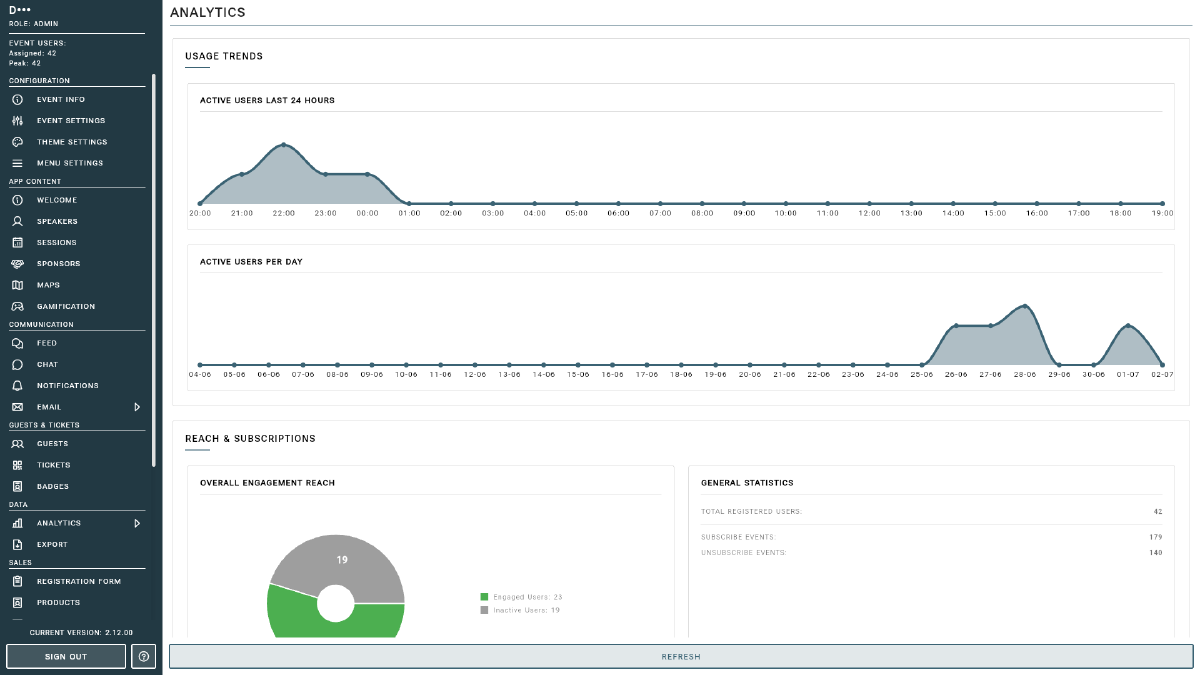
Task: Click the Products icon
Action: pos(17,602)
